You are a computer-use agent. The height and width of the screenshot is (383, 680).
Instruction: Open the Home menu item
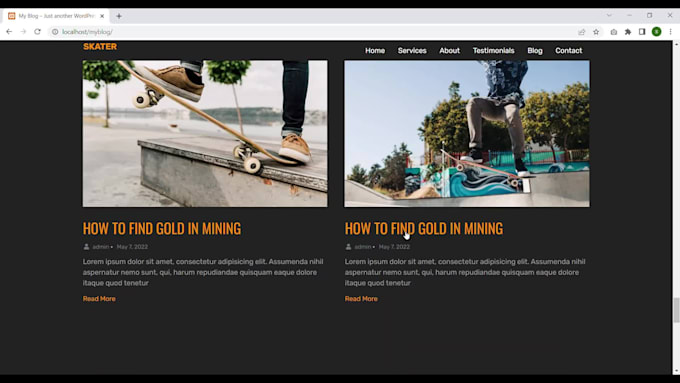point(375,51)
